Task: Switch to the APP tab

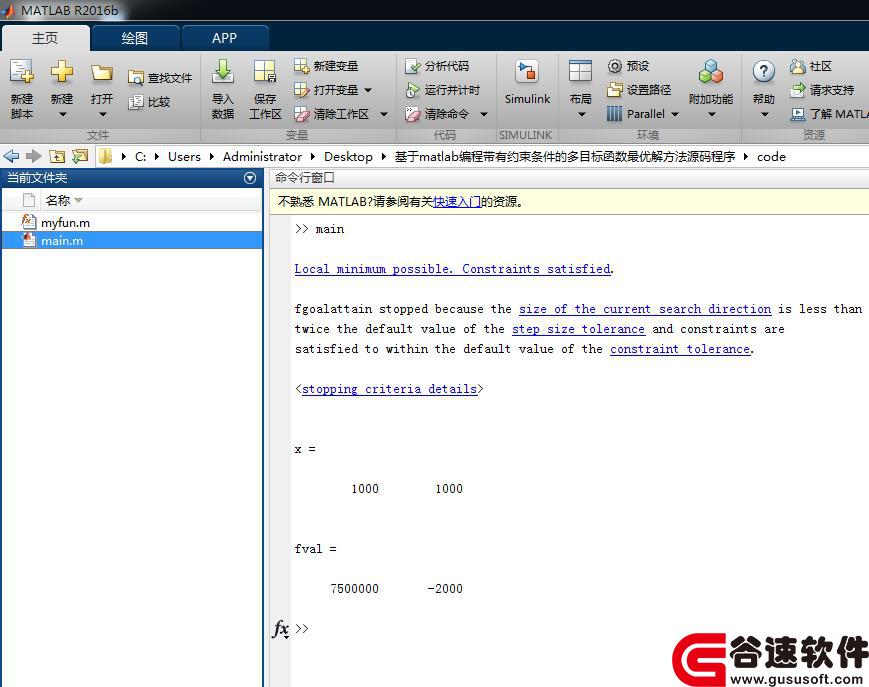Action: click(x=224, y=38)
